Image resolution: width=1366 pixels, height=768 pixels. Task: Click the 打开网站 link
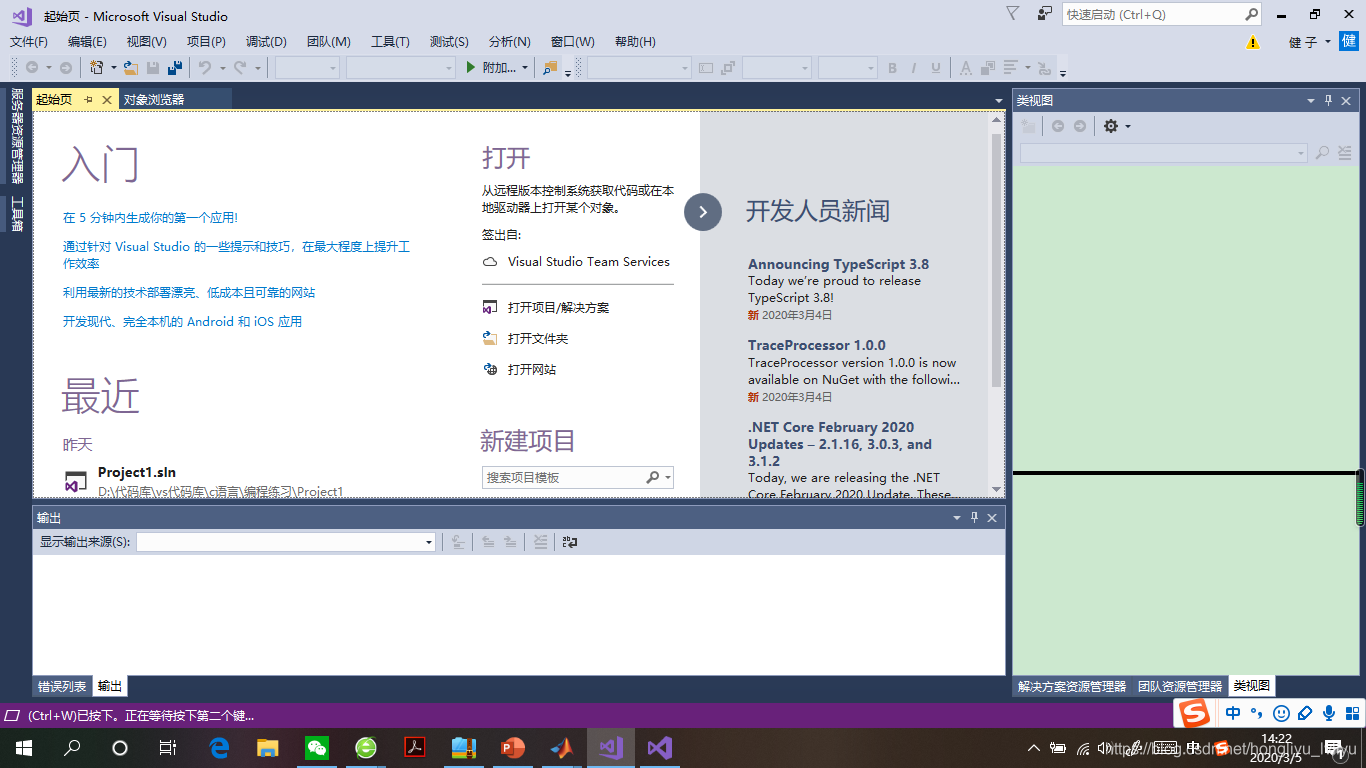pyautogui.click(x=532, y=370)
